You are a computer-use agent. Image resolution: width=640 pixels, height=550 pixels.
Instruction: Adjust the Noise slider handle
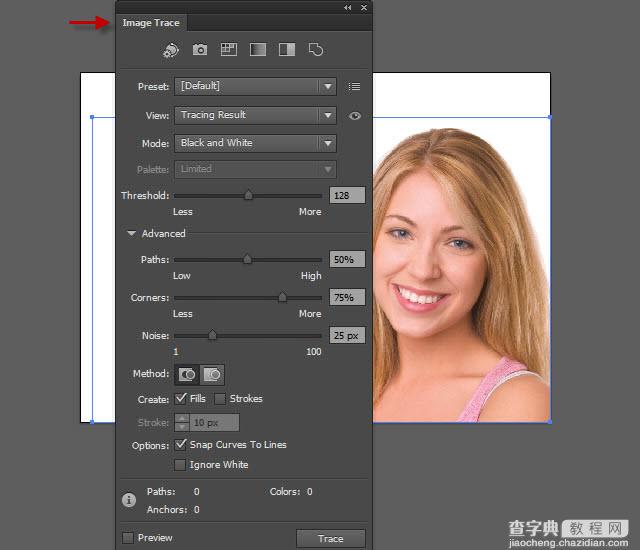point(212,335)
